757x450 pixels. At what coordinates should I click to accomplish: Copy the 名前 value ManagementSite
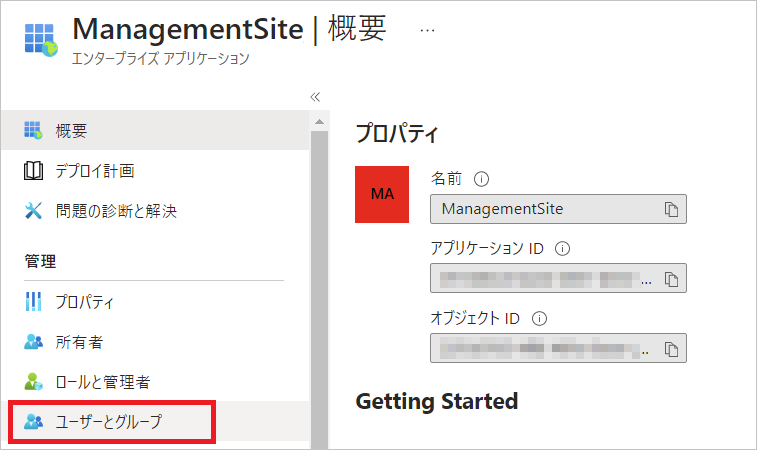671,209
